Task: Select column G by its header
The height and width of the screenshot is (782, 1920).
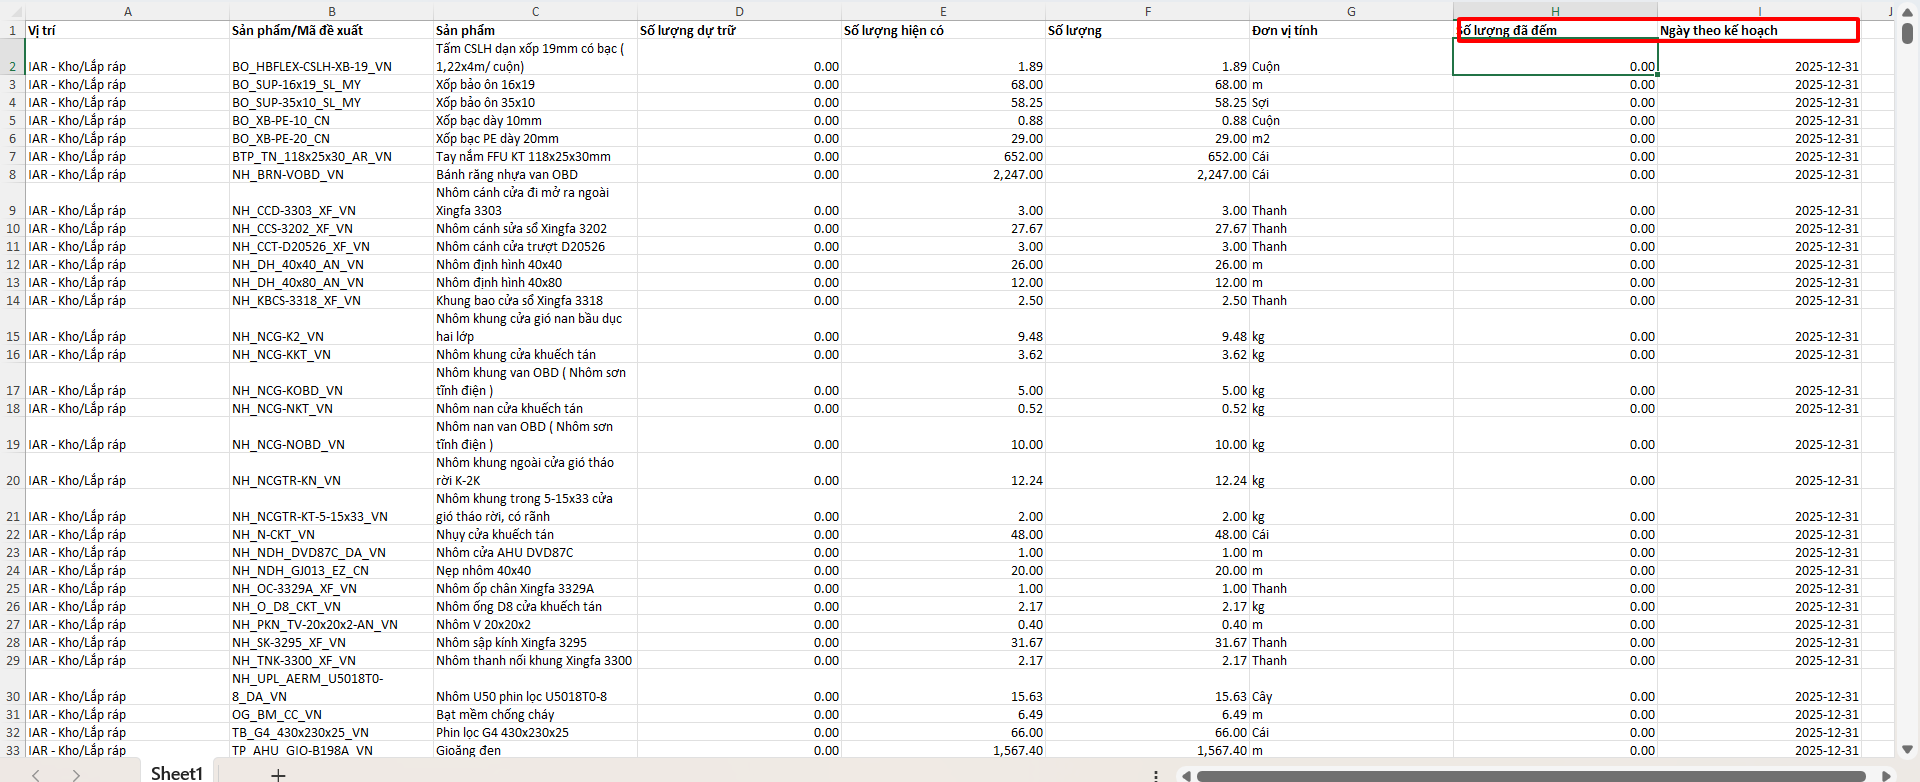Action: click(x=1351, y=11)
